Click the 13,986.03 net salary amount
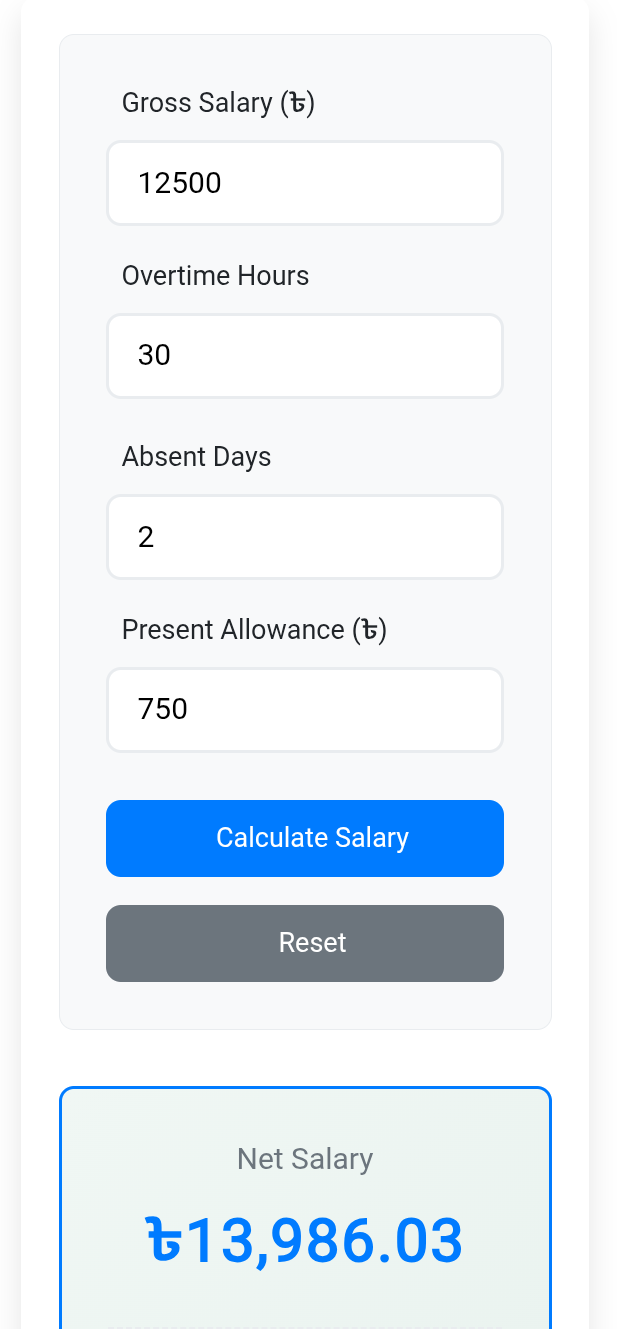This screenshot has height=1329, width=617. [x=325, y=1241]
